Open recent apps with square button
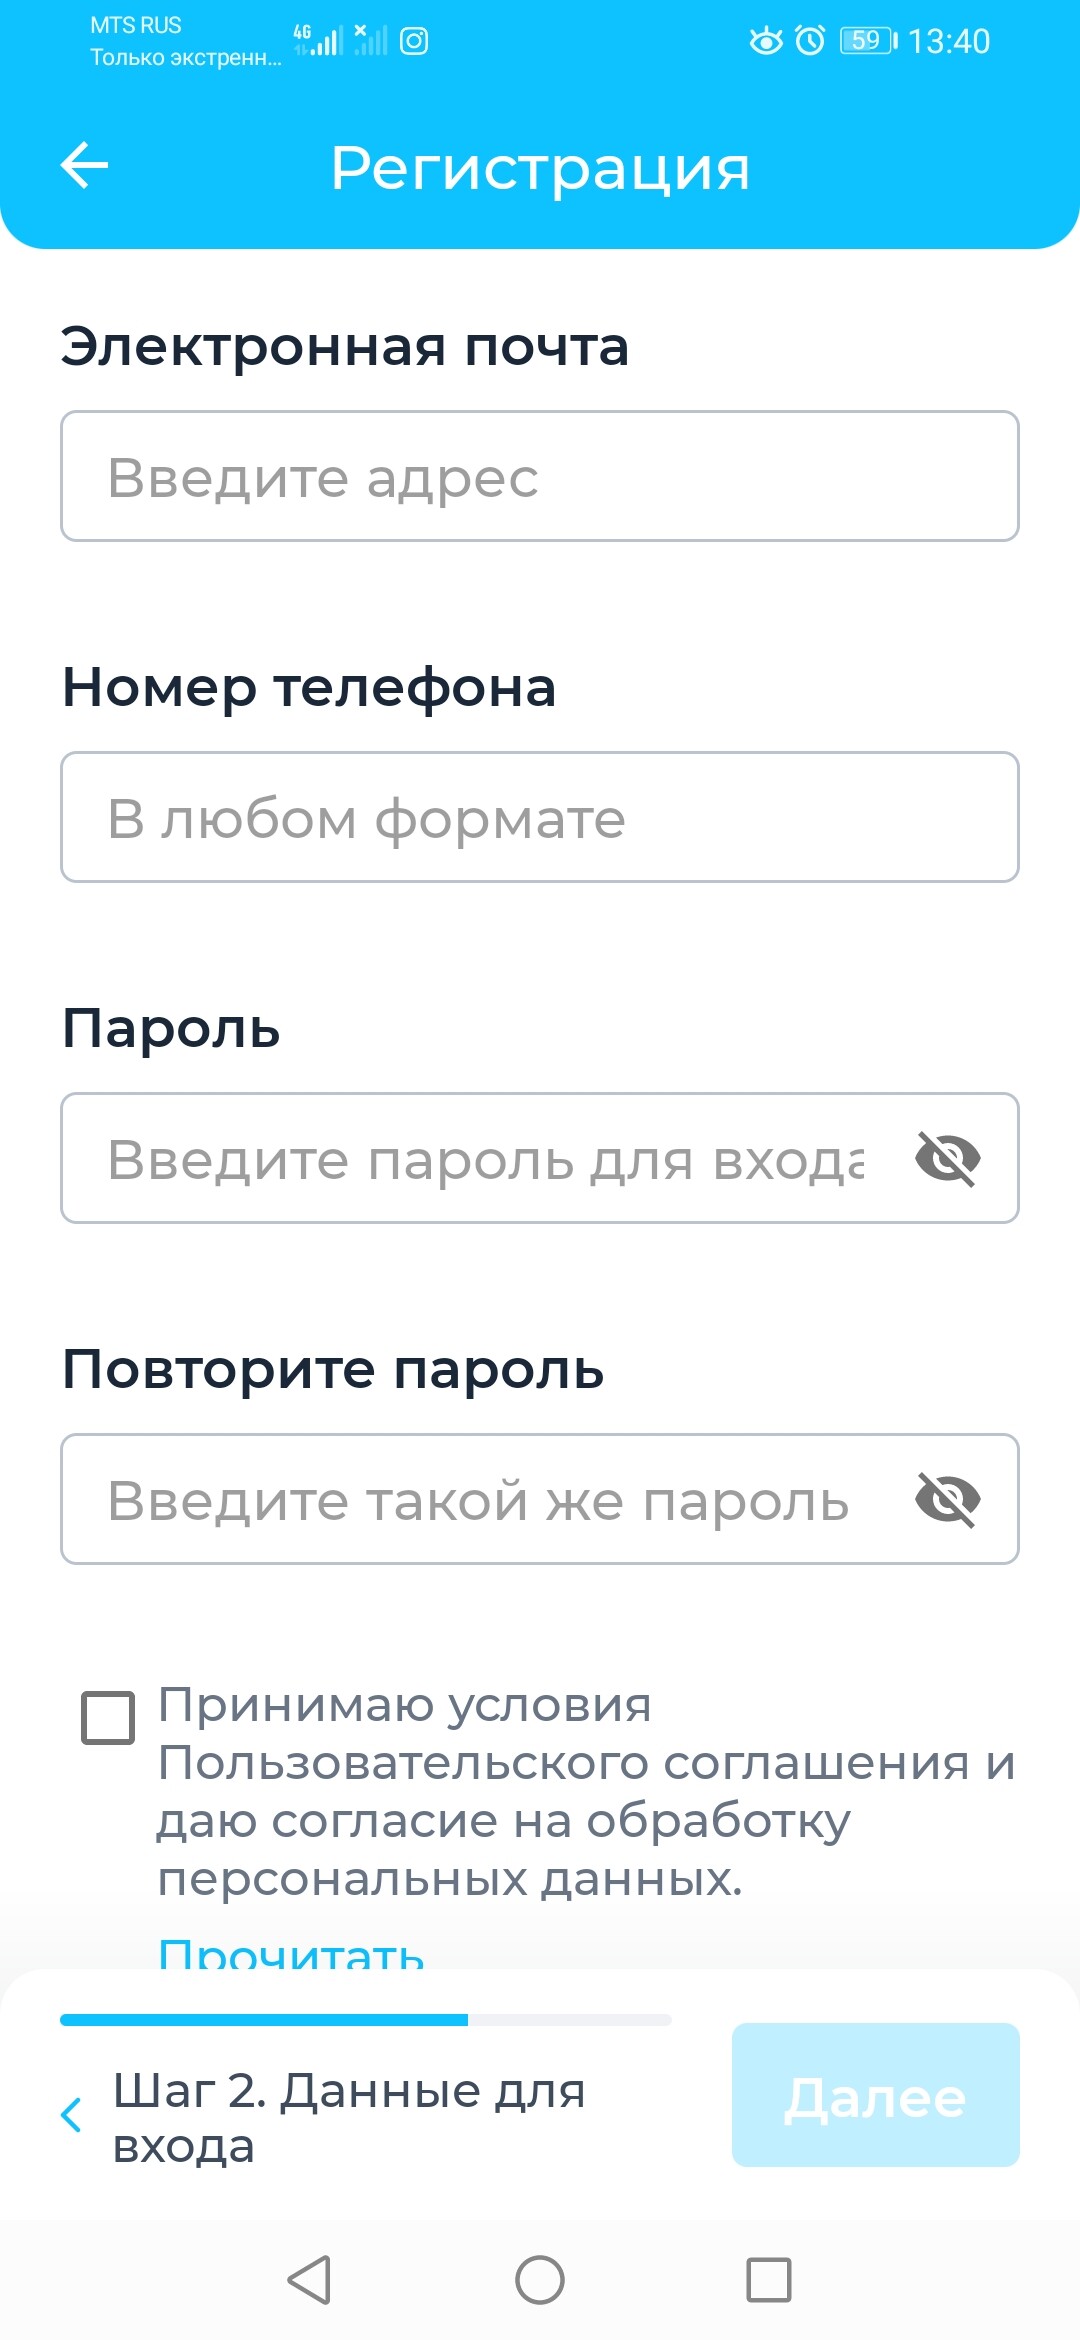1080x2340 pixels. tap(769, 2280)
